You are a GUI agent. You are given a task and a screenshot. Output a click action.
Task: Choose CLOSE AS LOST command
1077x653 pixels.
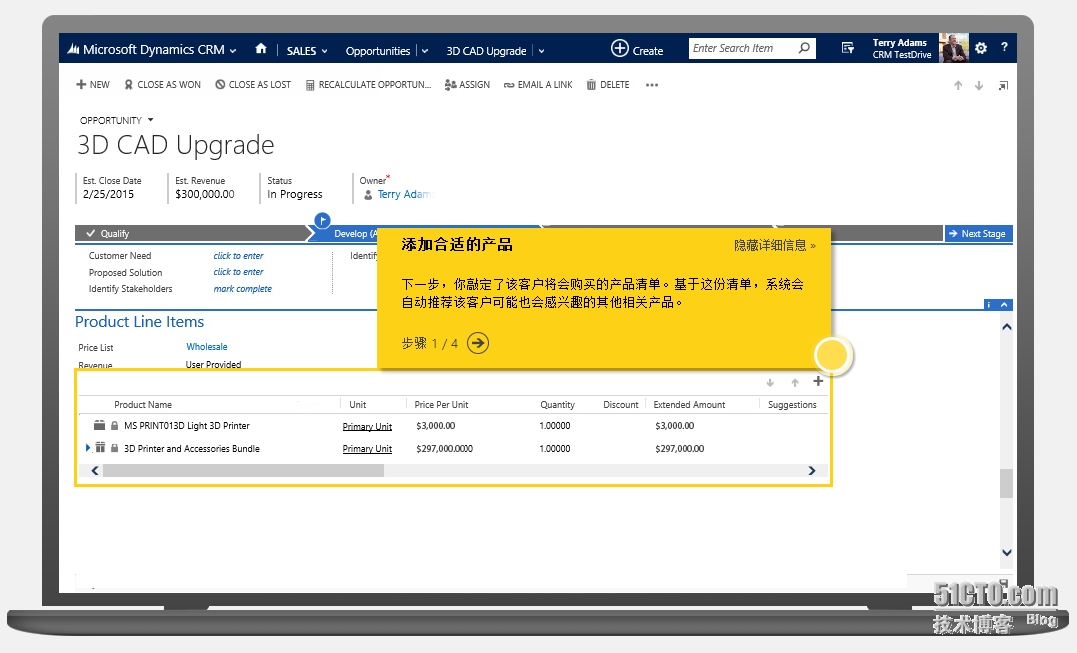tap(253, 84)
